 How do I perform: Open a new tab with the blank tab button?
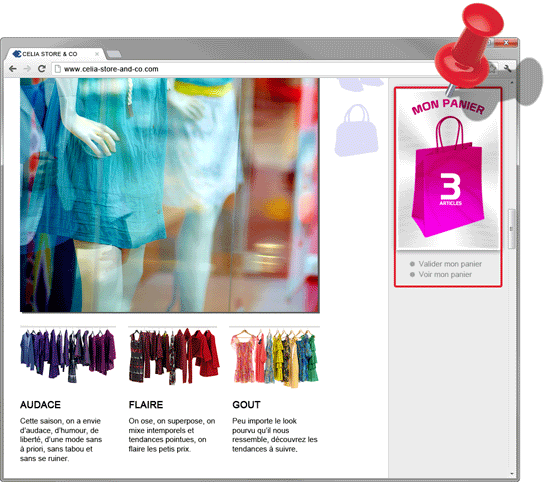pyautogui.click(x=114, y=54)
